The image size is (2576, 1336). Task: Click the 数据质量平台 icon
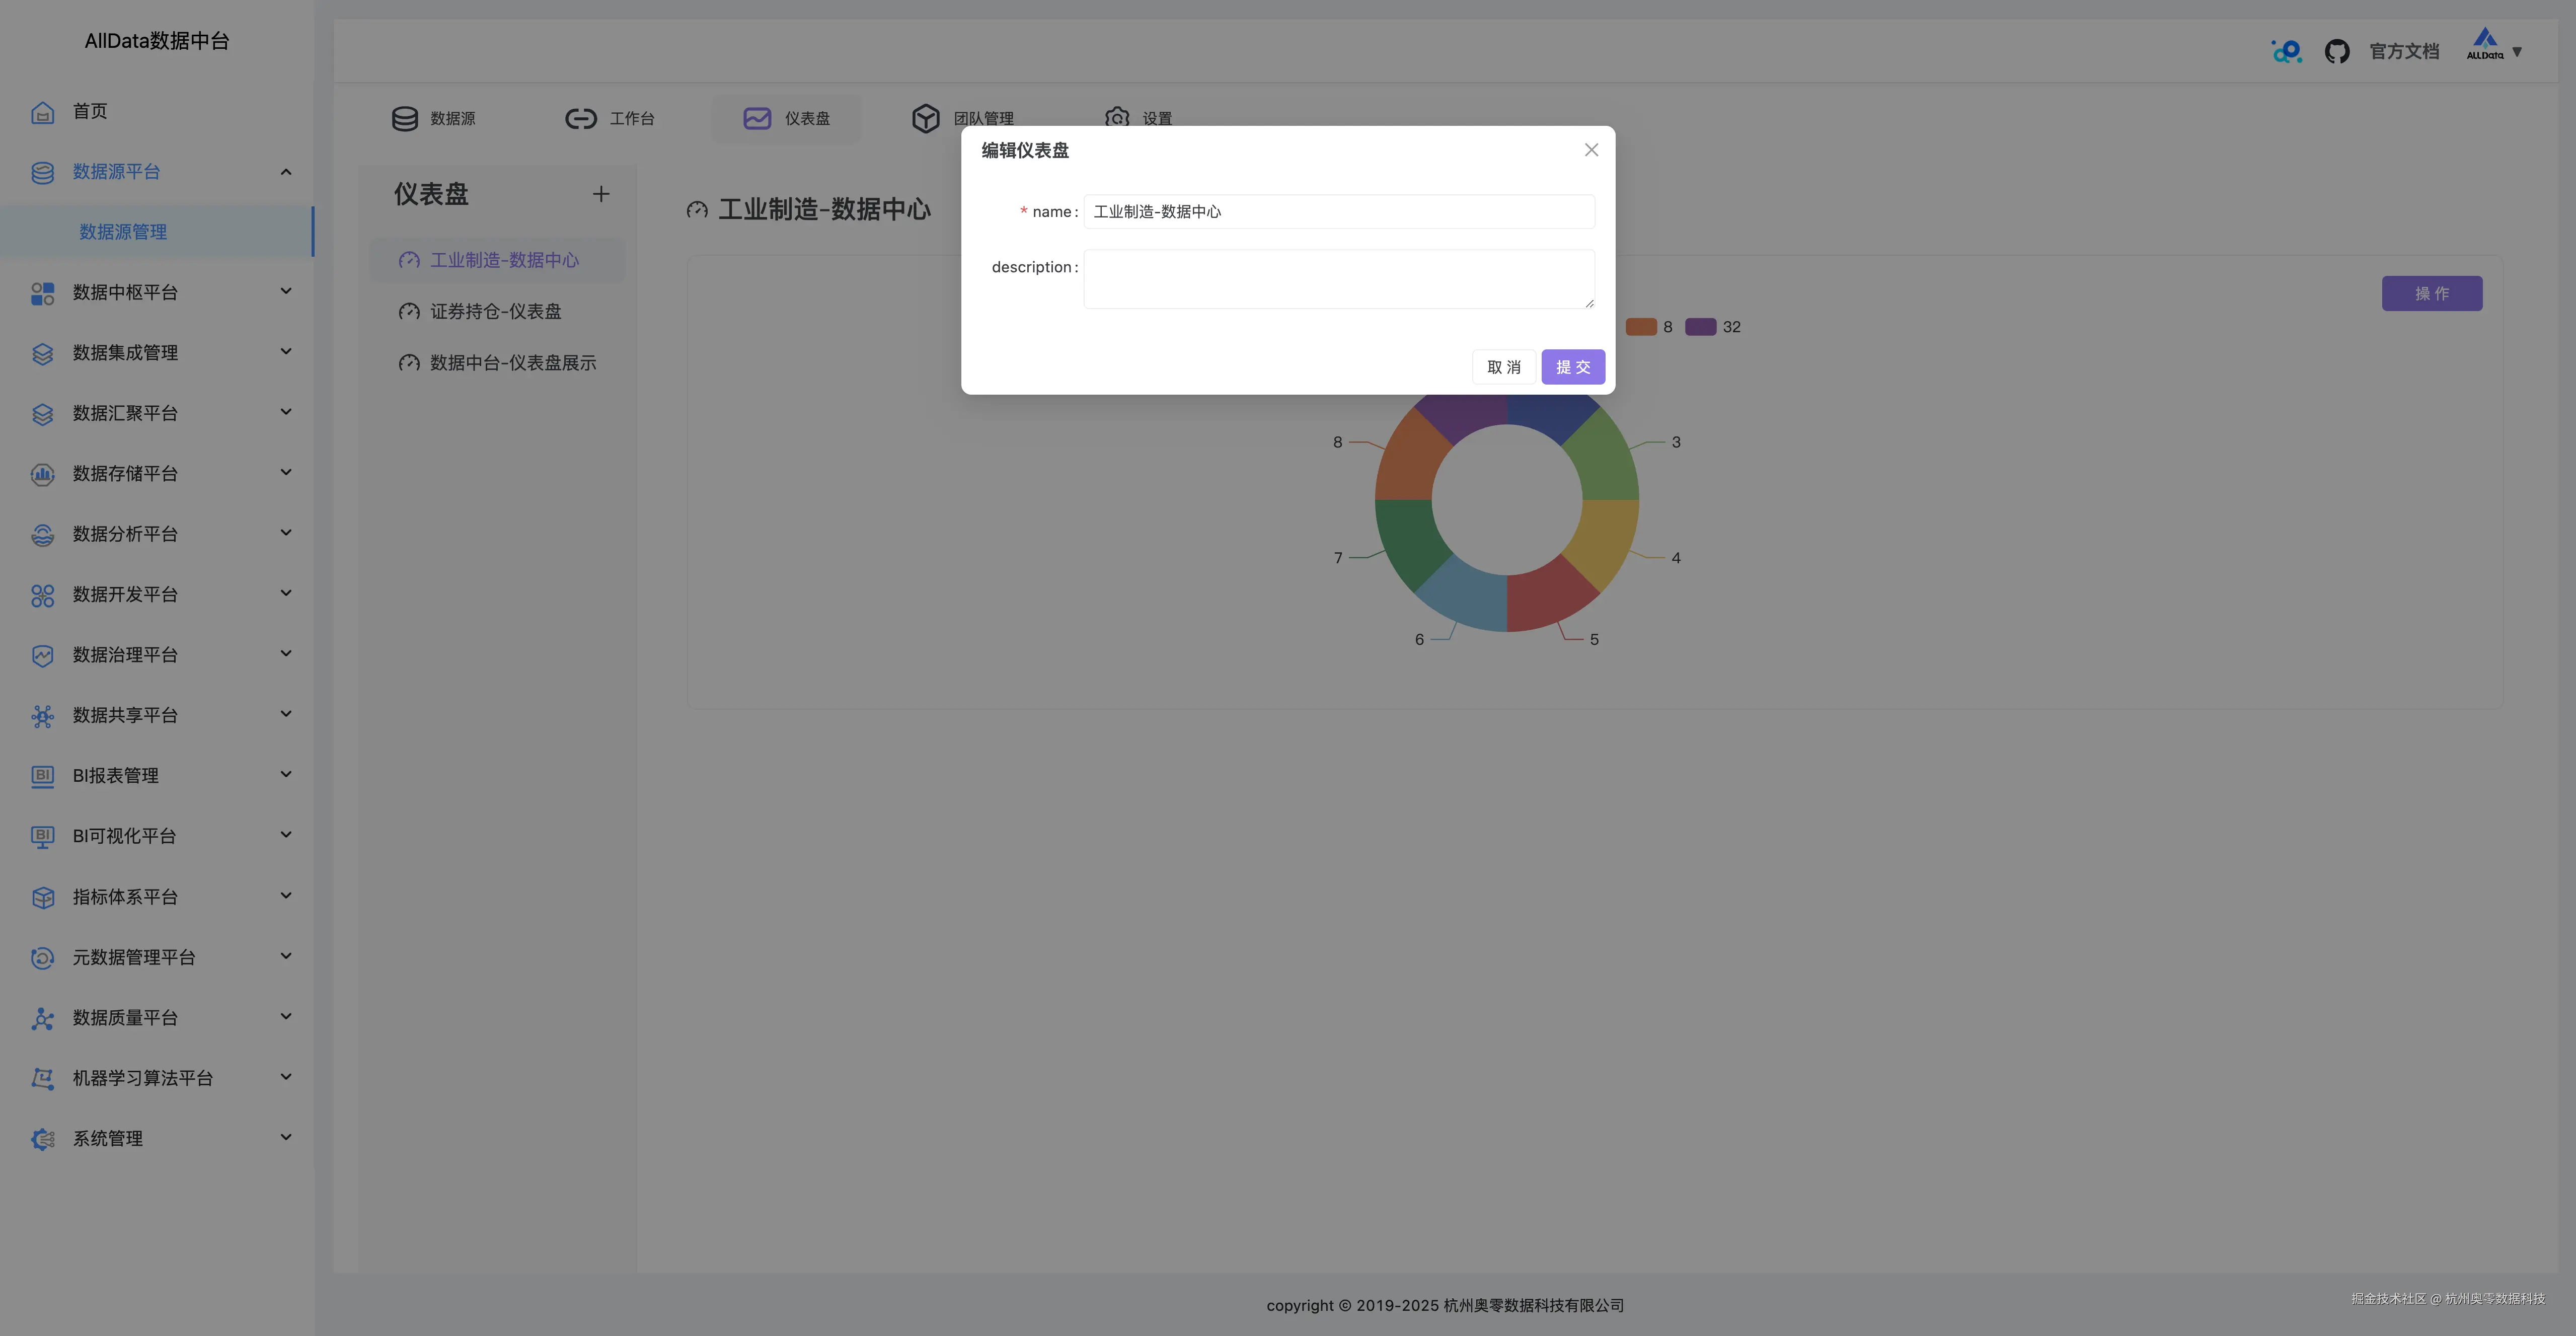click(x=42, y=1017)
